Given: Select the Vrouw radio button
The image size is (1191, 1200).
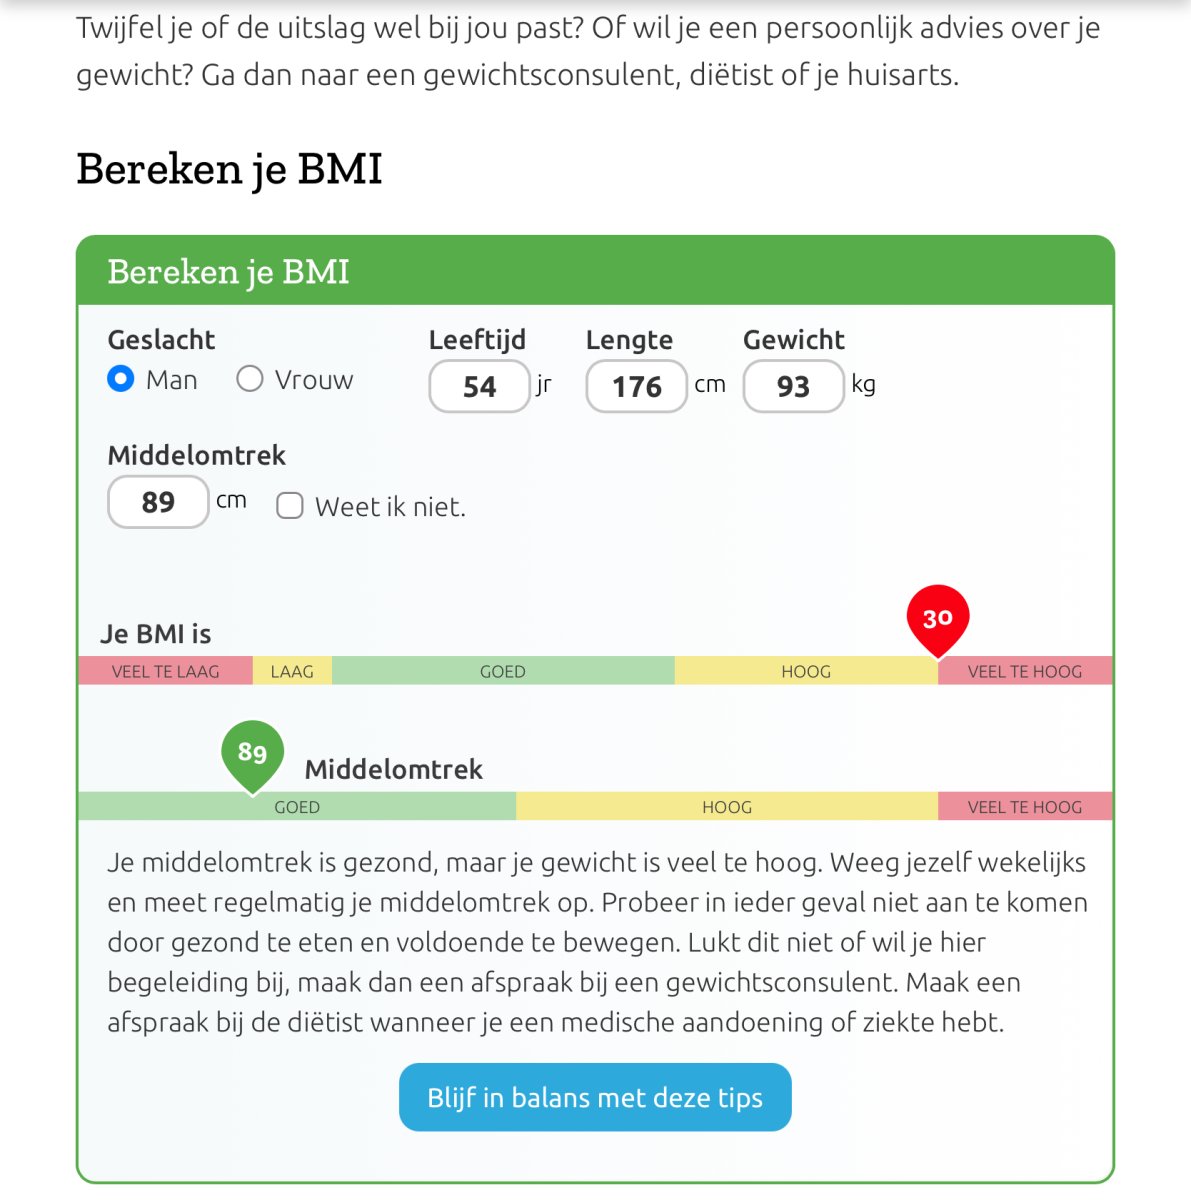Looking at the screenshot, I should pyautogui.click(x=250, y=379).
